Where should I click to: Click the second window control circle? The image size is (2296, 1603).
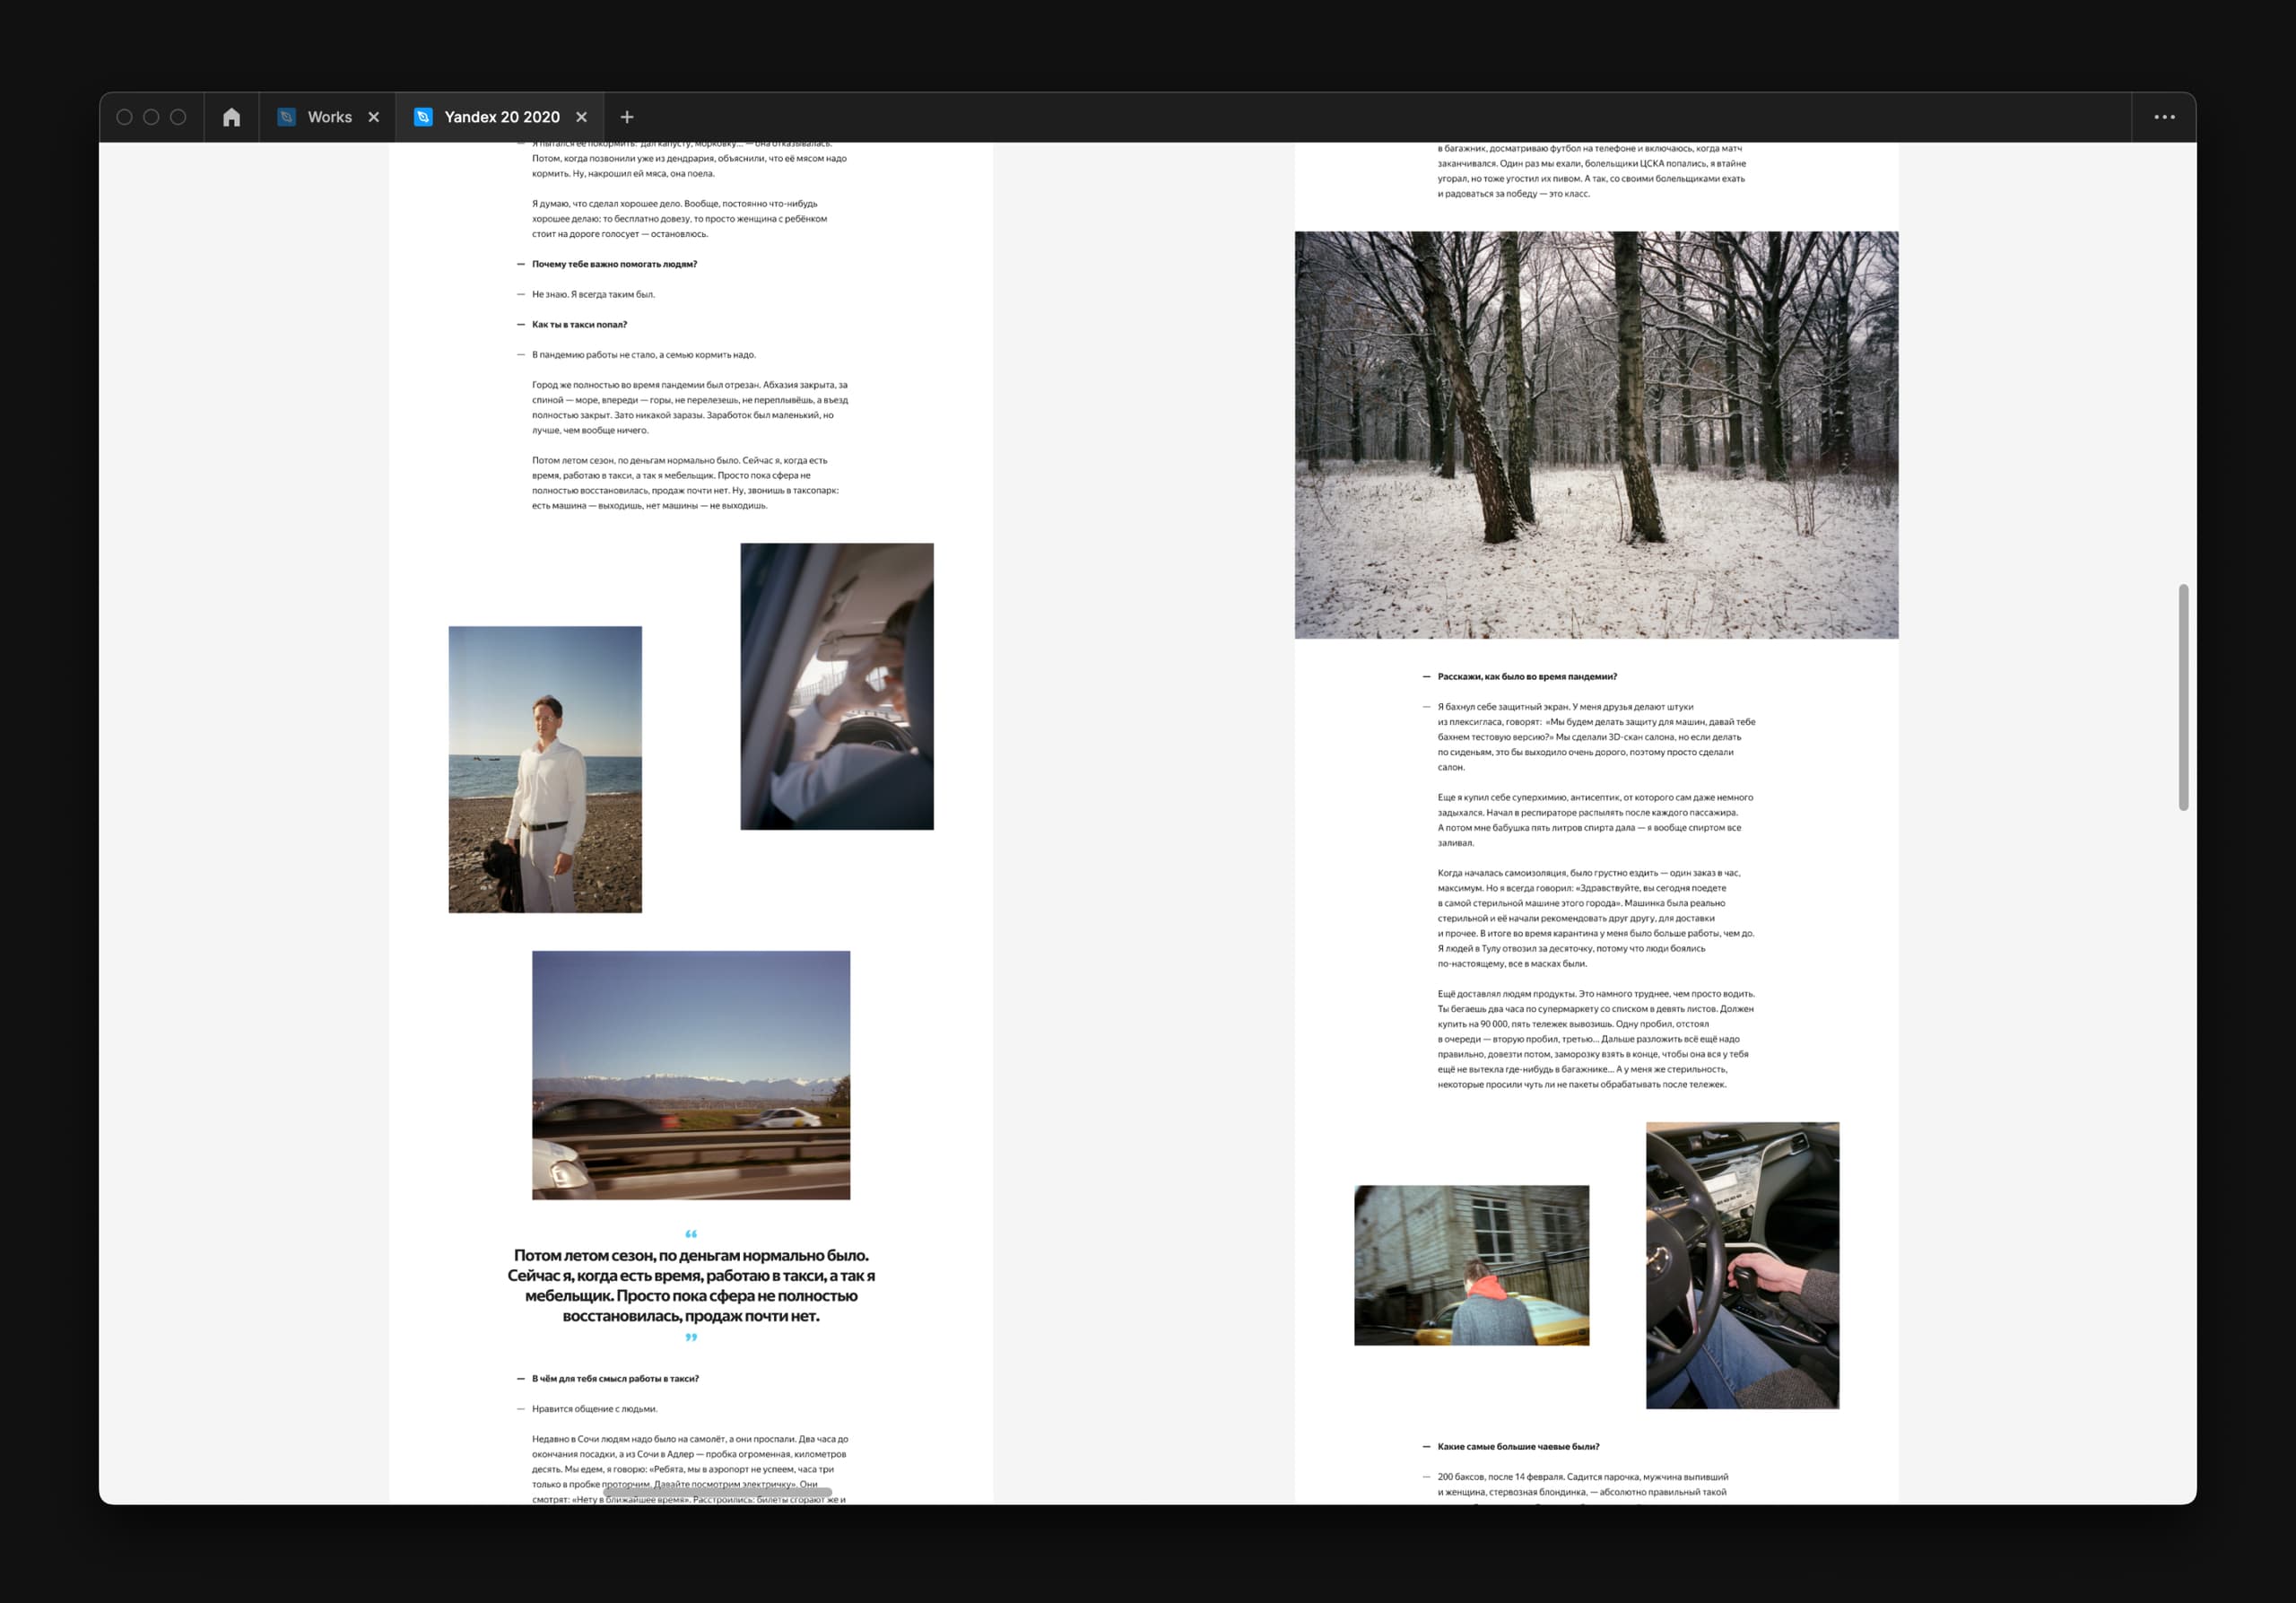coord(151,117)
